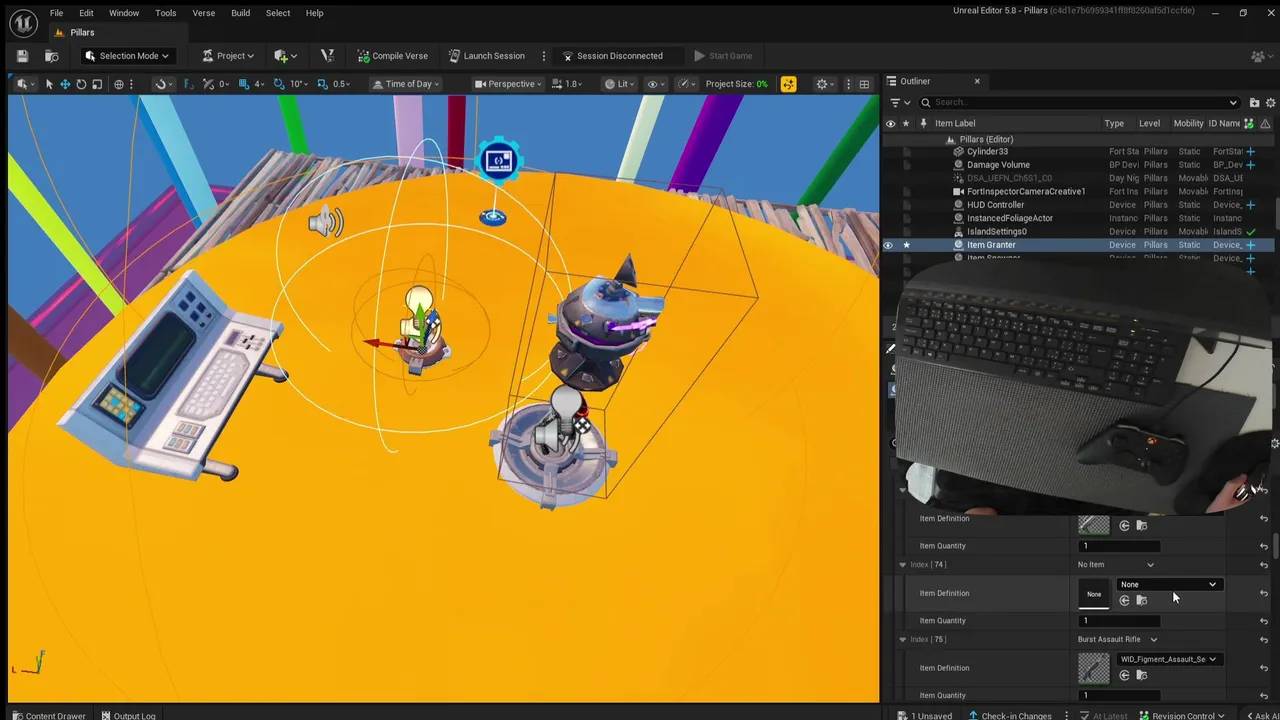The height and width of the screenshot is (720, 1280).
Task: Select Damage Volume in the Outliner
Action: click(998, 165)
